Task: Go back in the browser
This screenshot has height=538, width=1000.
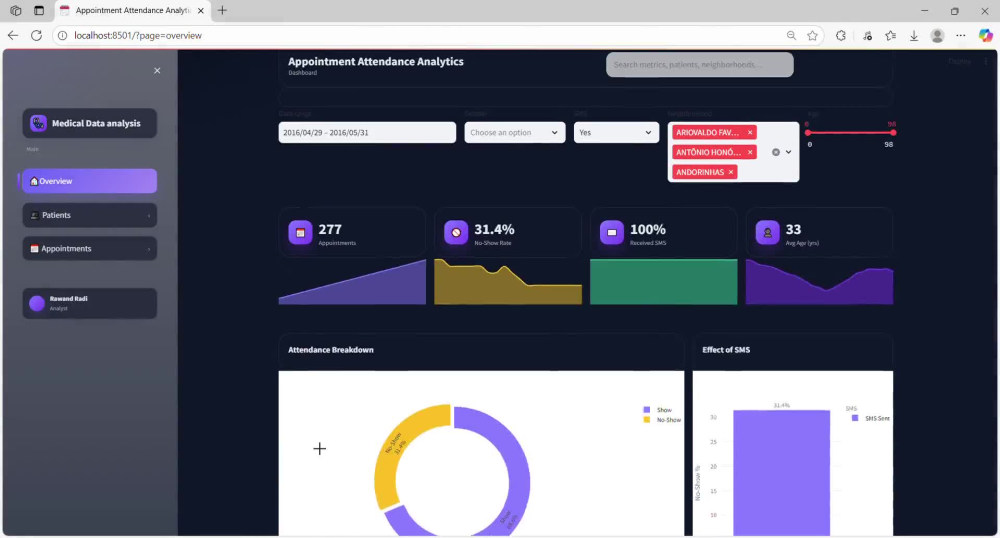Action: [13, 36]
